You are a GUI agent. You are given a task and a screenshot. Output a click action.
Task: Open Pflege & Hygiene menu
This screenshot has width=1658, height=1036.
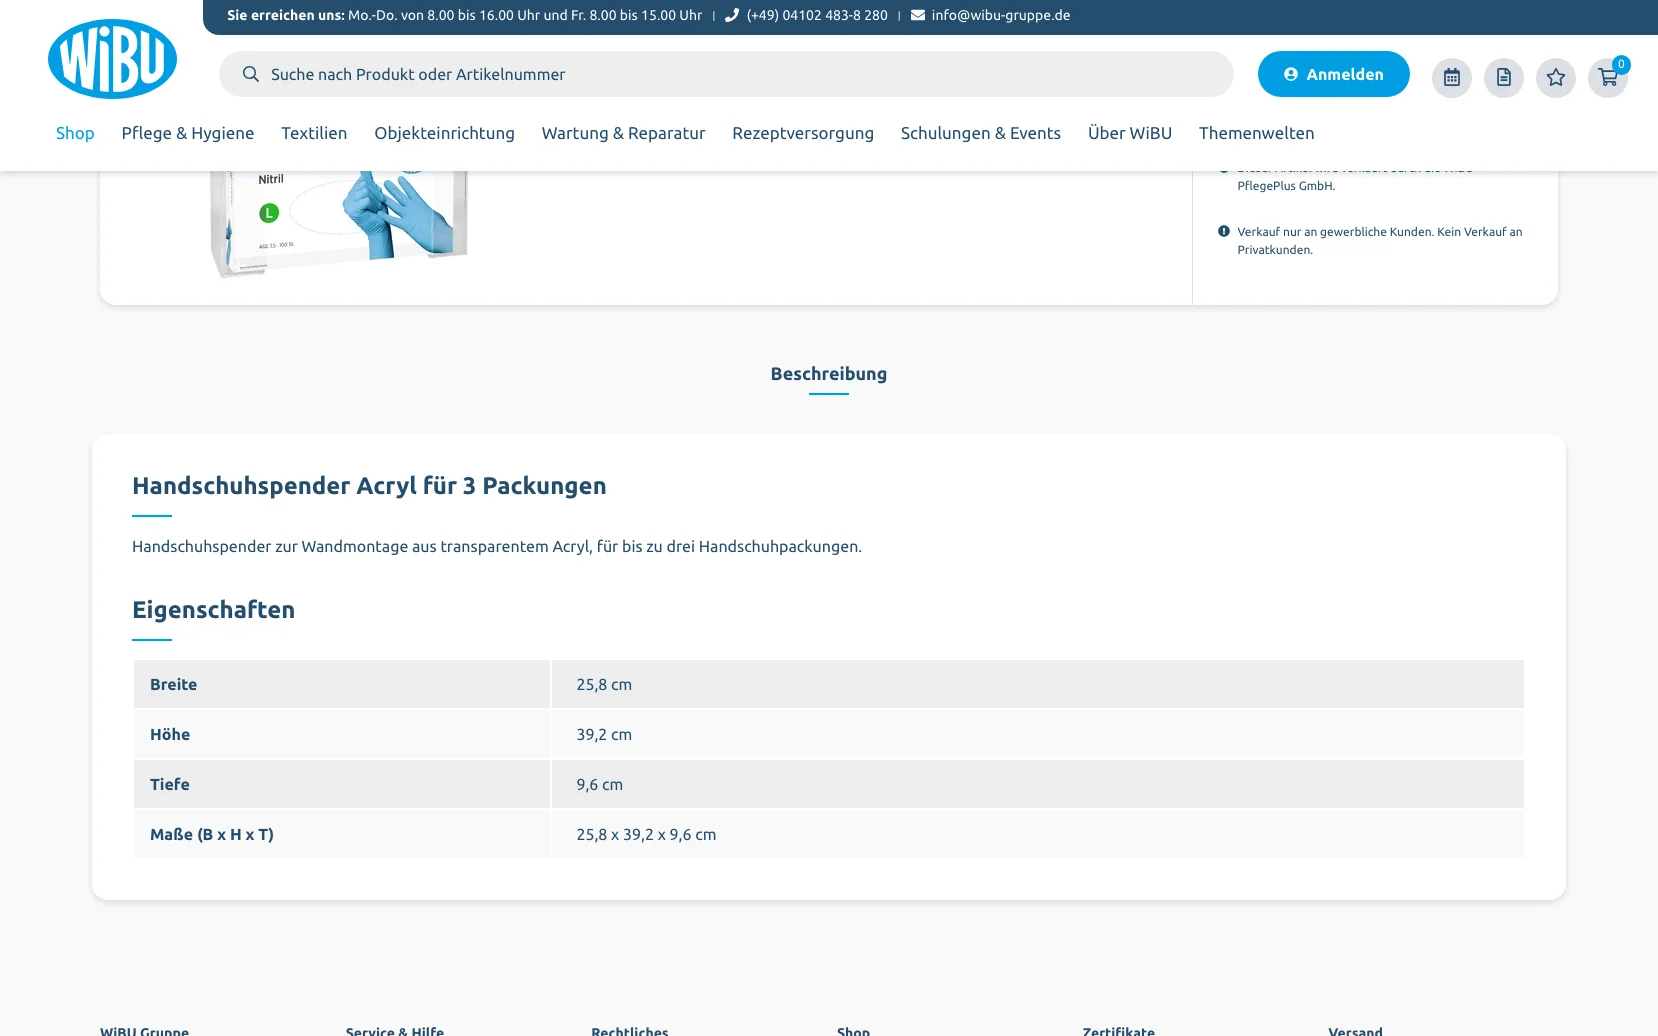click(188, 133)
